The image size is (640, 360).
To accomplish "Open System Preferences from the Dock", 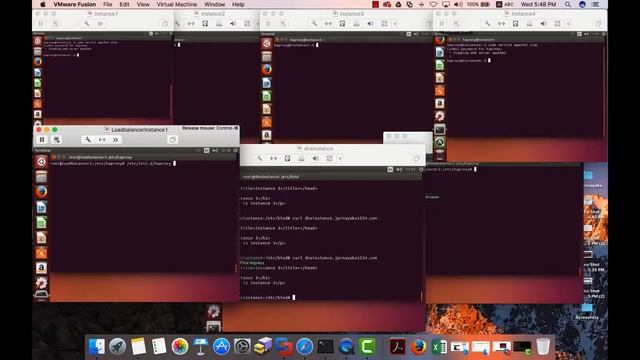I will pyautogui.click(x=242, y=347).
